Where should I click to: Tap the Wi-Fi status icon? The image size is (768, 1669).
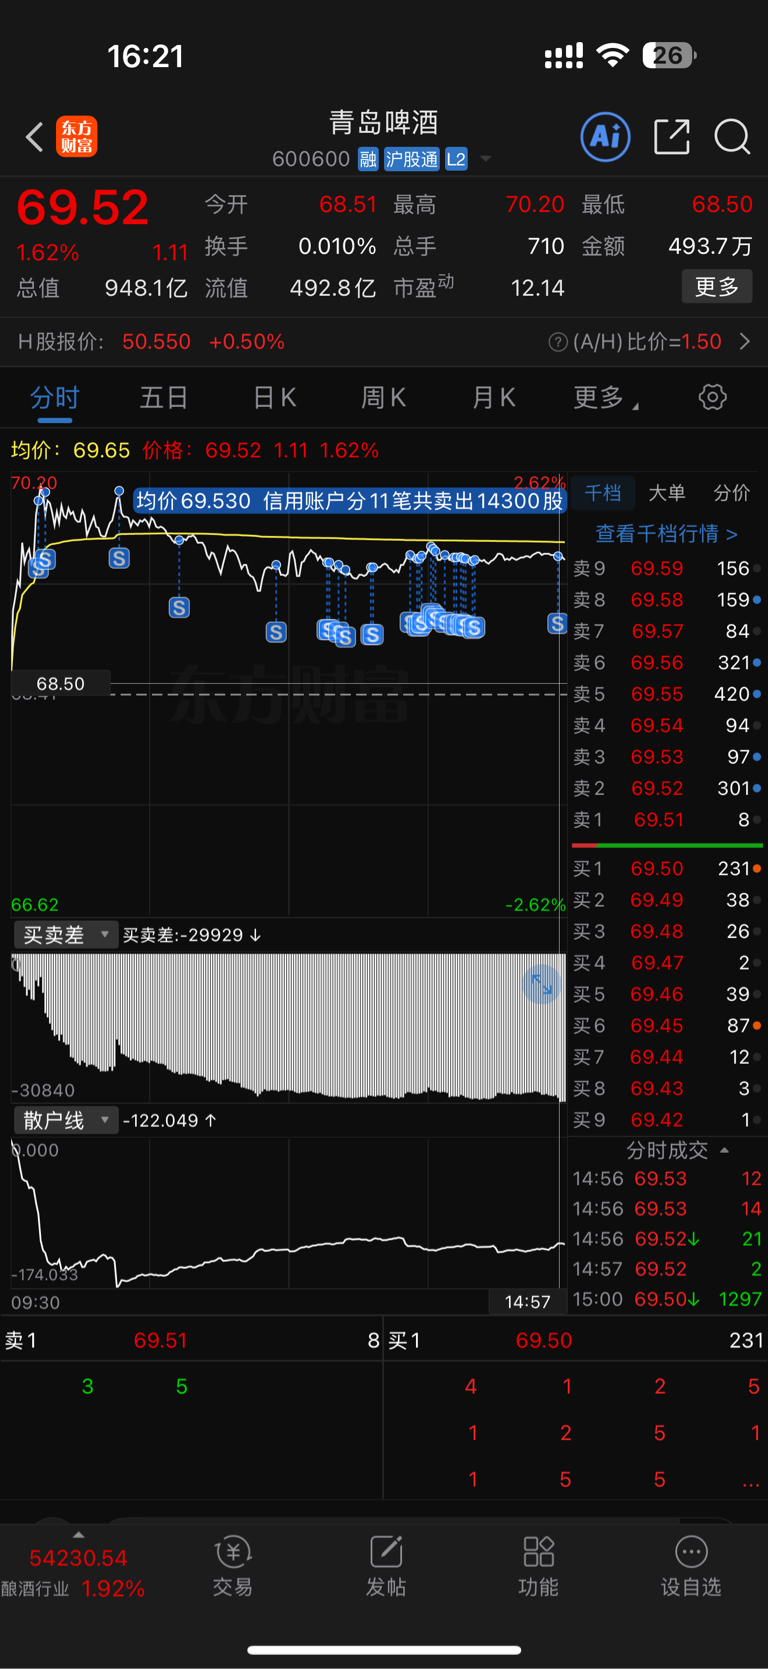(x=612, y=55)
